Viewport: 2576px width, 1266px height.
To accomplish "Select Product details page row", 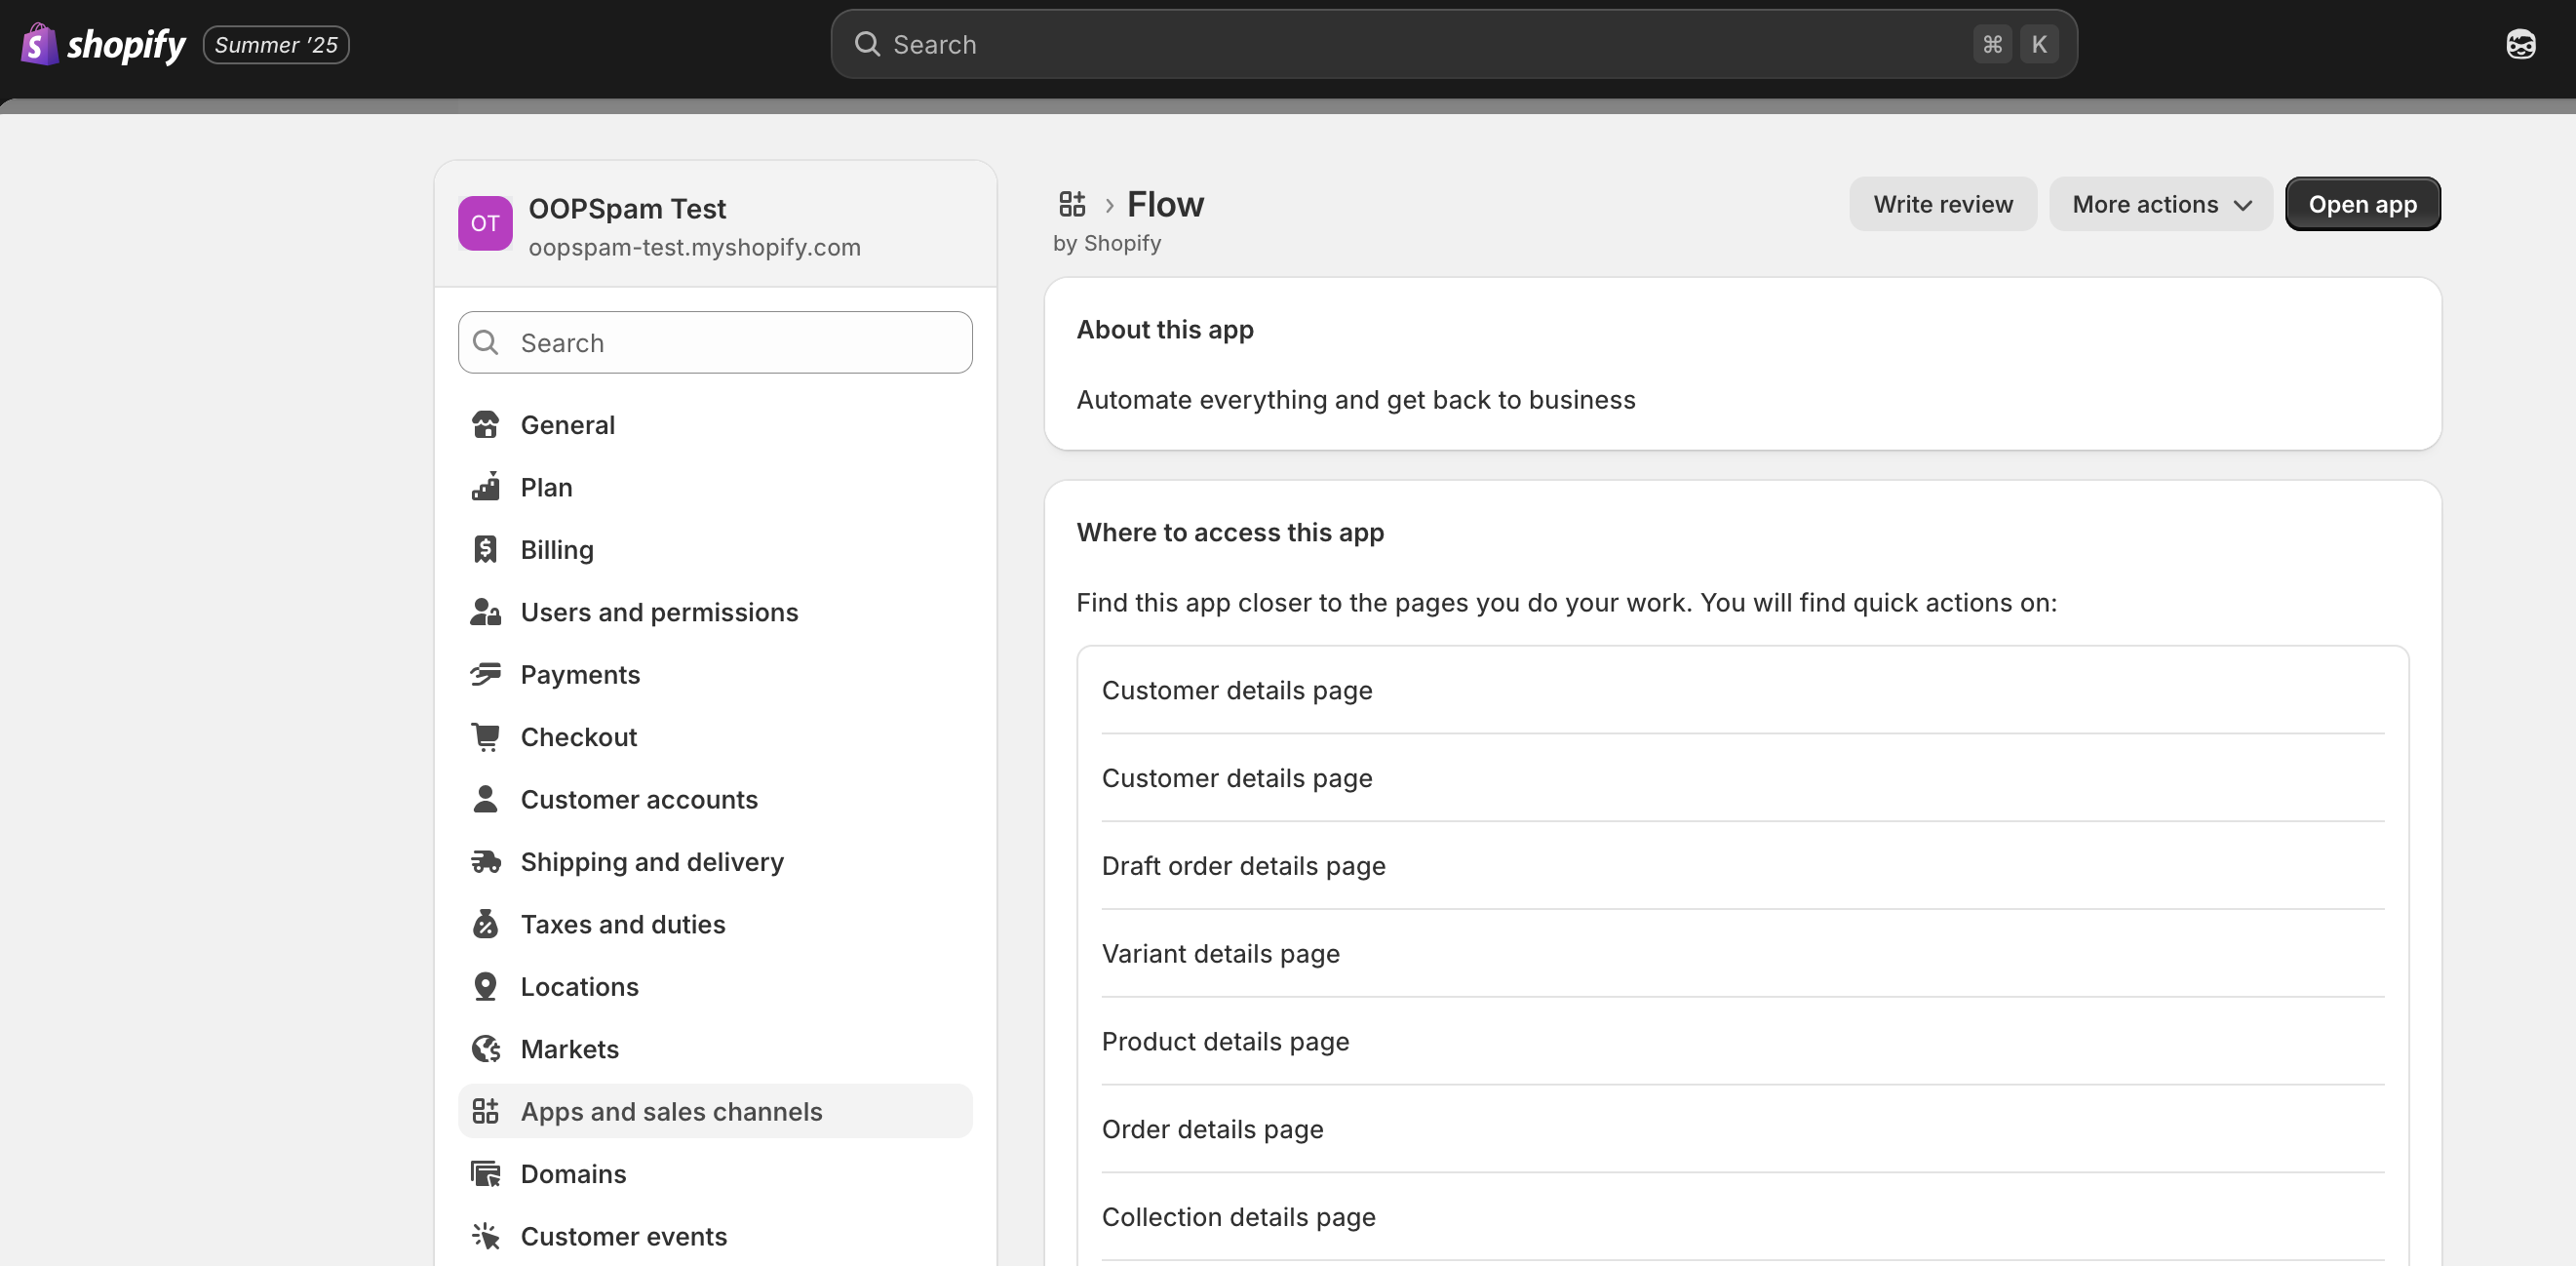I will click(x=1742, y=1041).
